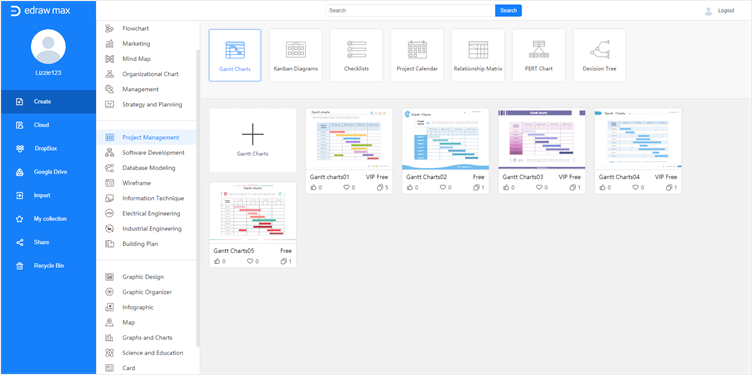Click the category list vertical scrollbar

[x=198, y=198]
